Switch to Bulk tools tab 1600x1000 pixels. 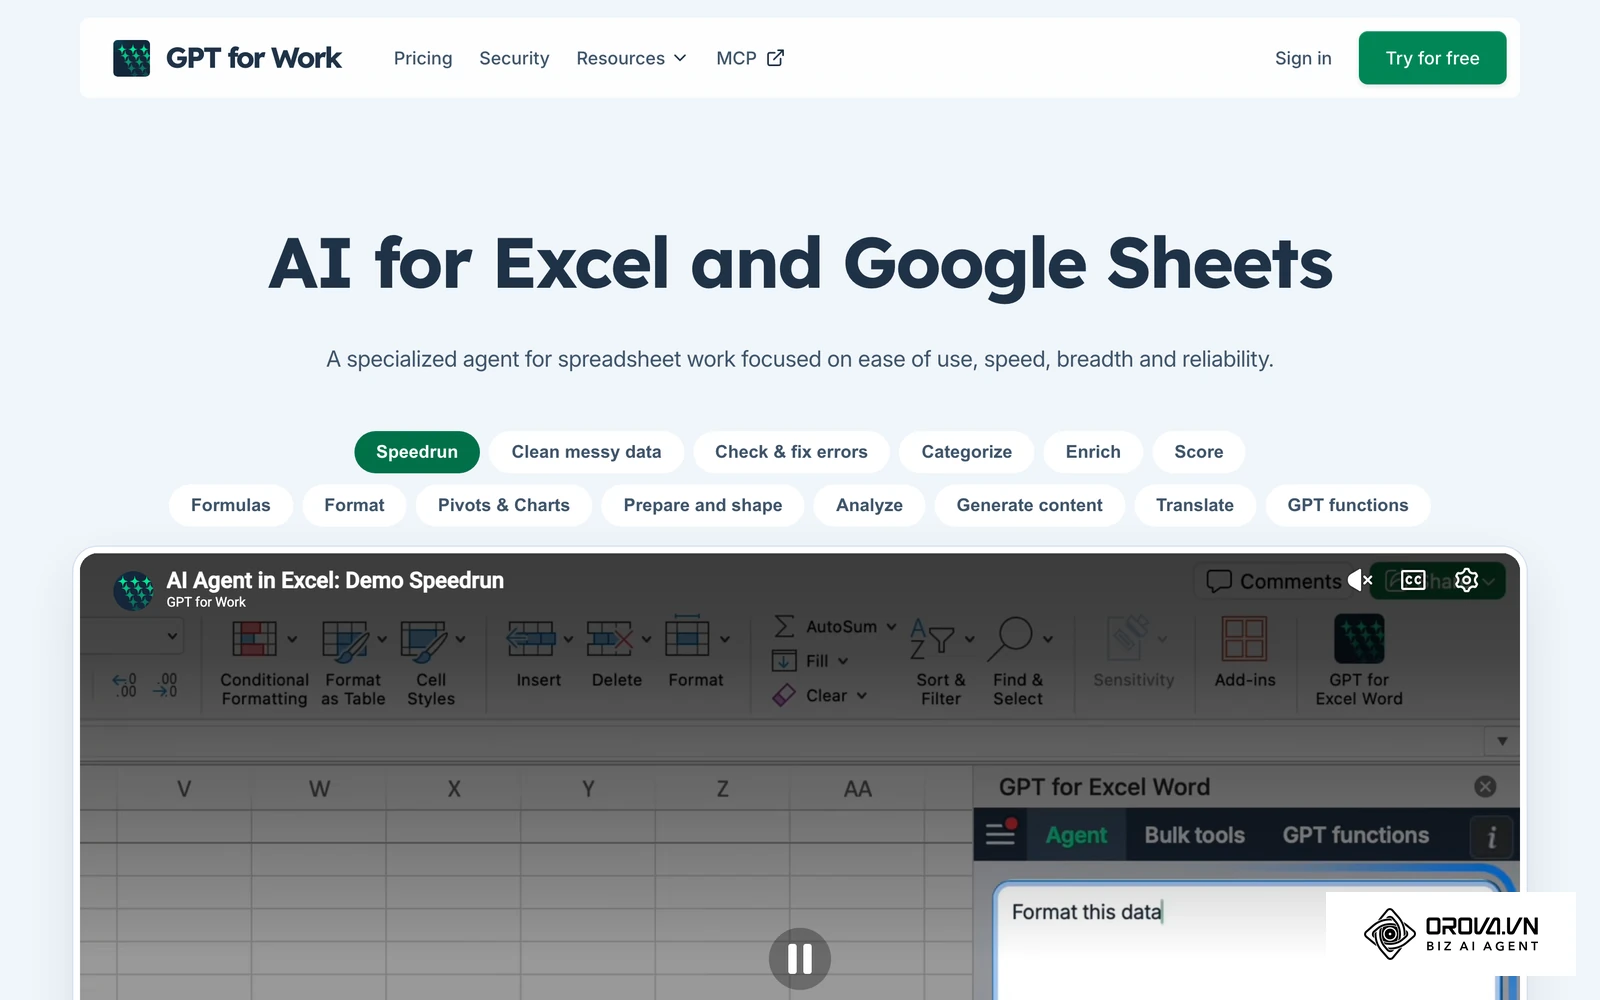click(1194, 835)
